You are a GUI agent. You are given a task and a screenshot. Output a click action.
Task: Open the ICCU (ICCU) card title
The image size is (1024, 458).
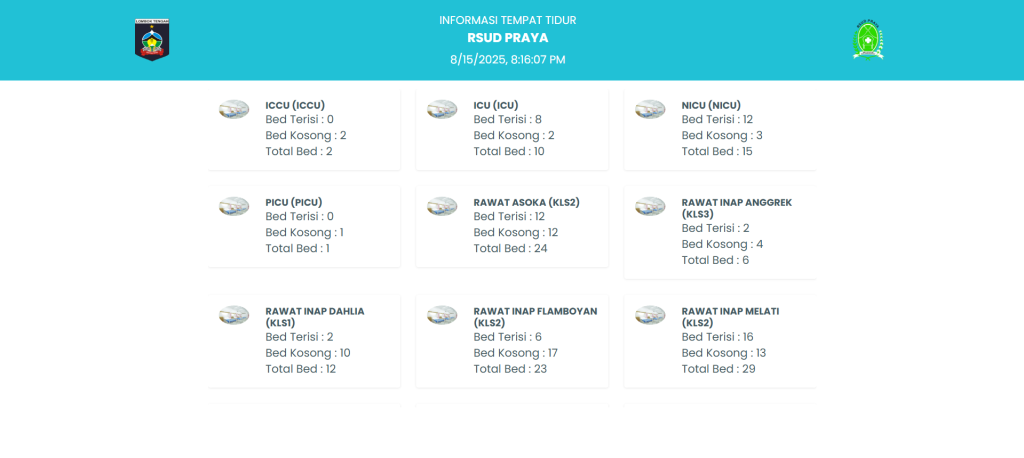point(295,105)
